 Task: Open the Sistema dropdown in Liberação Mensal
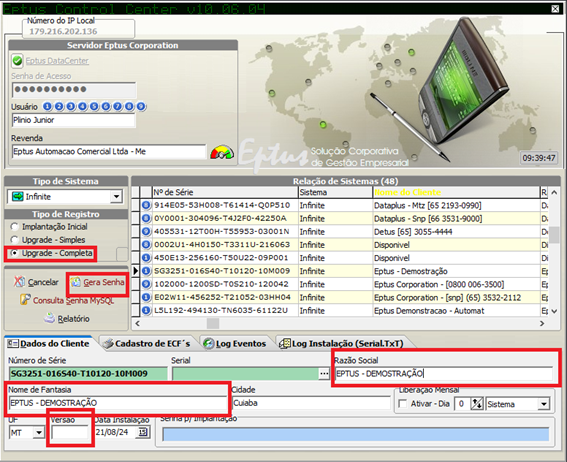tap(543, 404)
